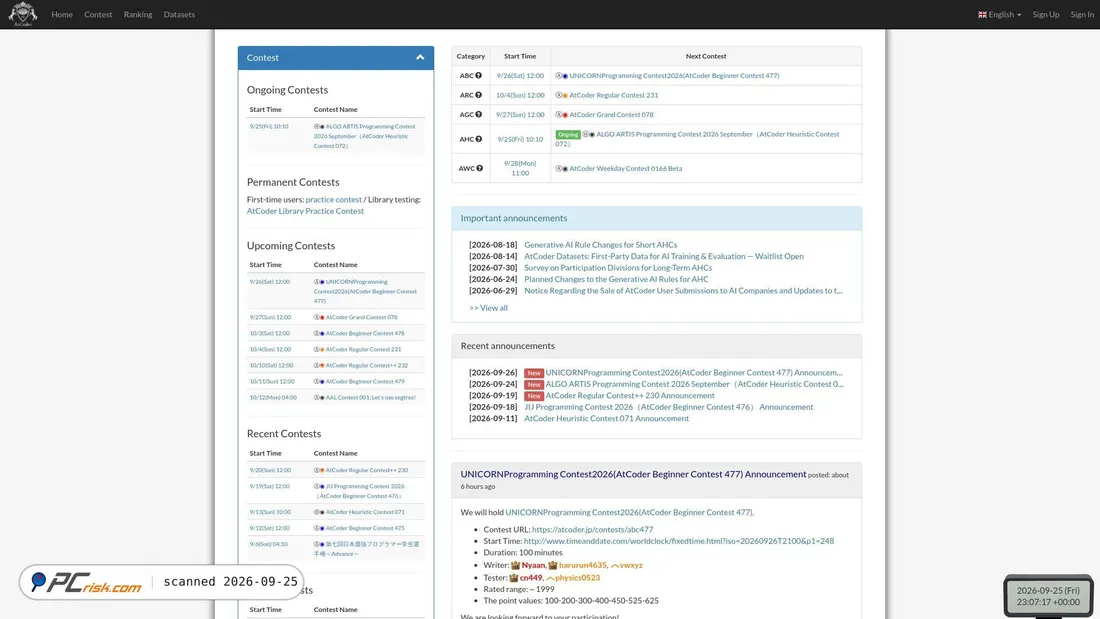
Task: Click the AtCoder logo in the navbar
Action: pos(22,14)
